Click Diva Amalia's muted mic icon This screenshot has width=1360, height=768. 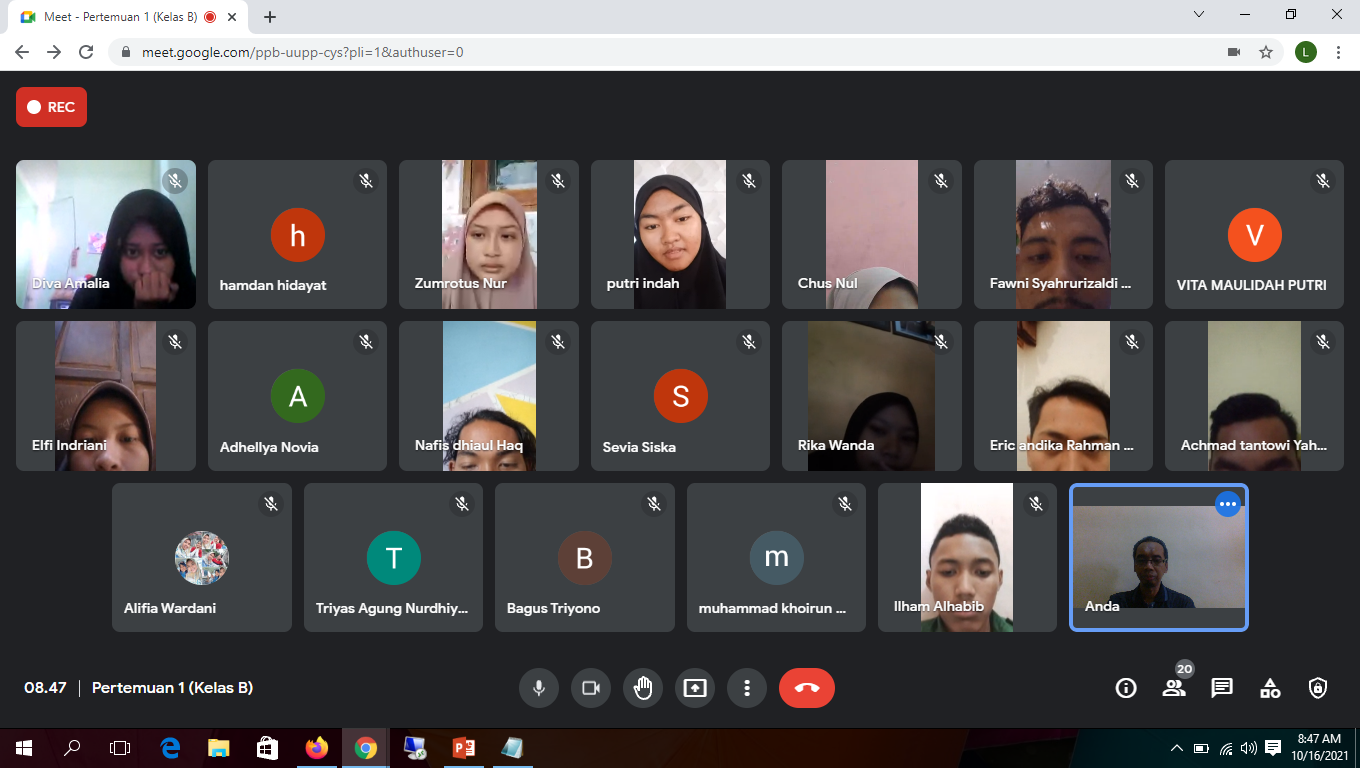(175, 180)
